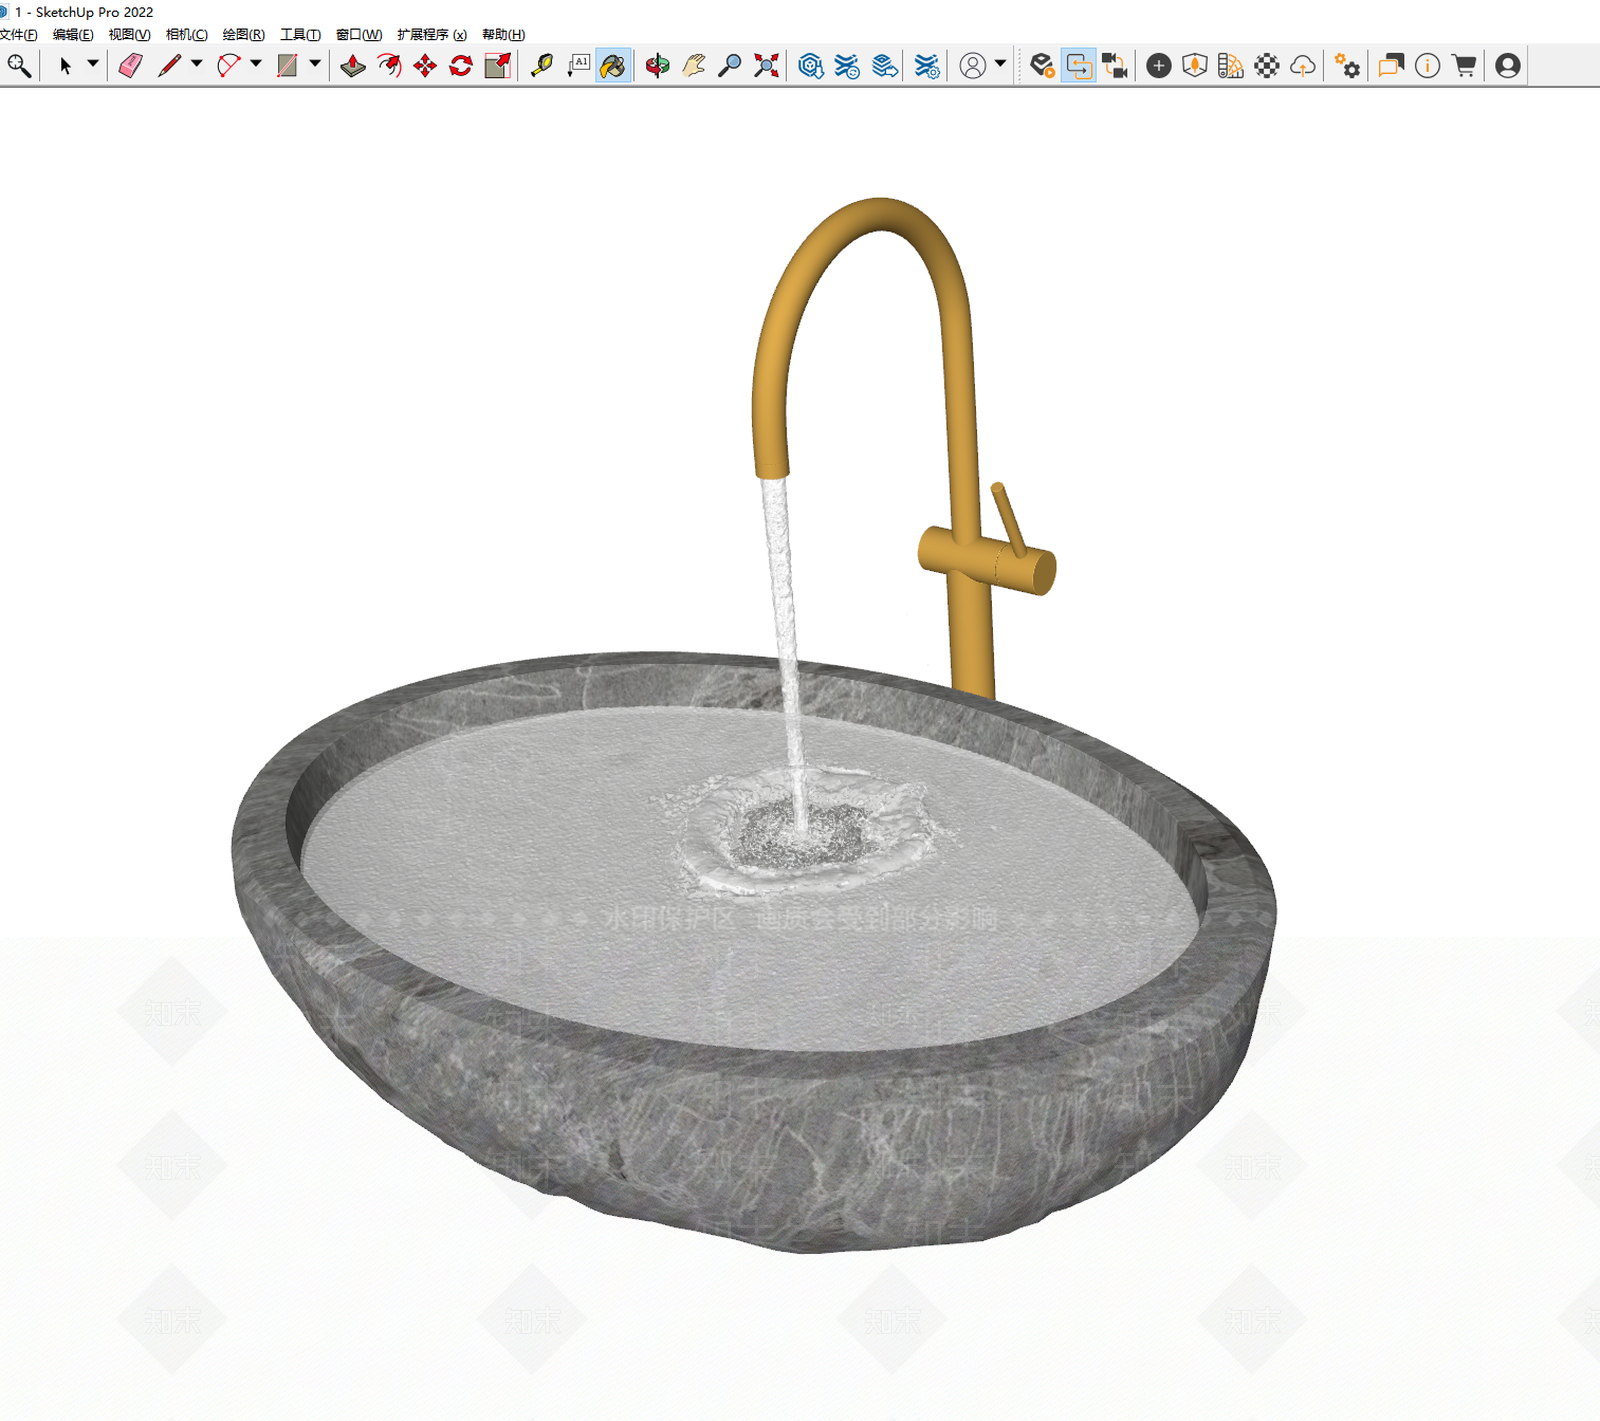Click the cloud upload icon
The image size is (1600, 1421).
(1302, 66)
